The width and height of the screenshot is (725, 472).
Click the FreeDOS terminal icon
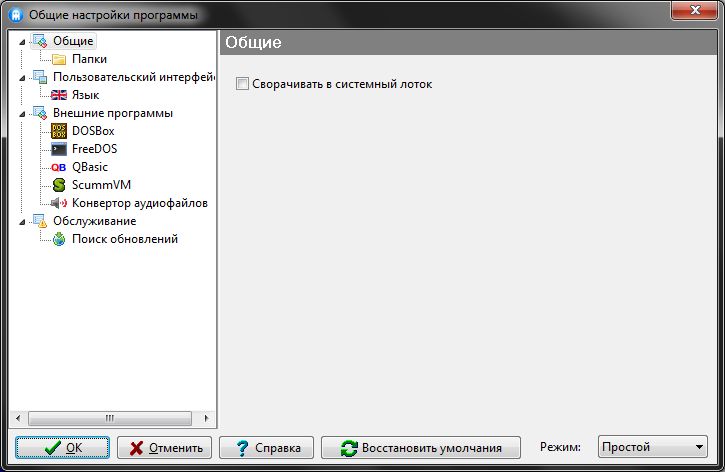point(59,149)
